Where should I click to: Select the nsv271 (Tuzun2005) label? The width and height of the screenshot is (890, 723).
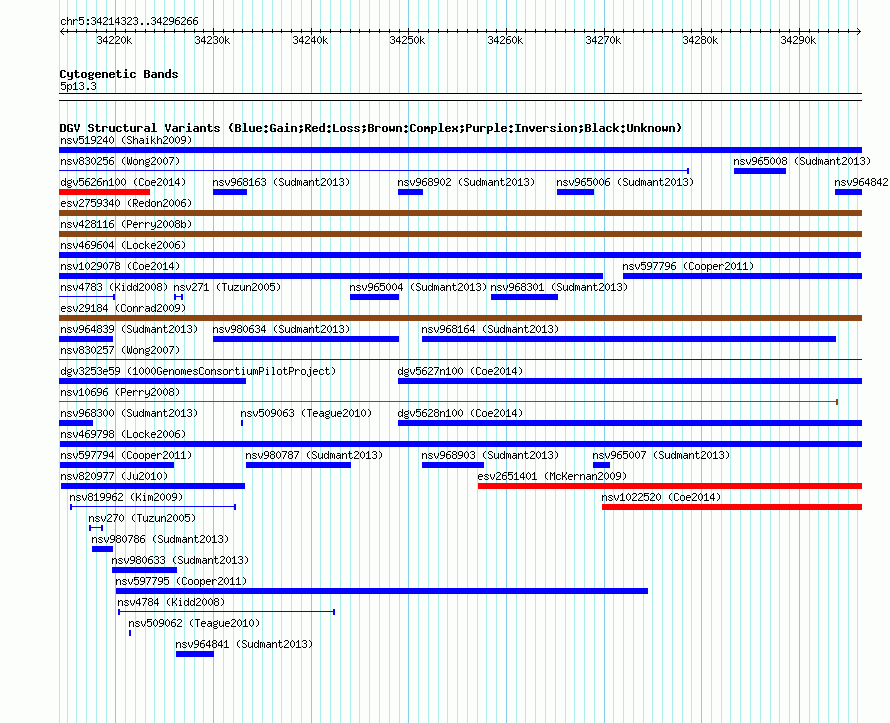click(x=227, y=287)
